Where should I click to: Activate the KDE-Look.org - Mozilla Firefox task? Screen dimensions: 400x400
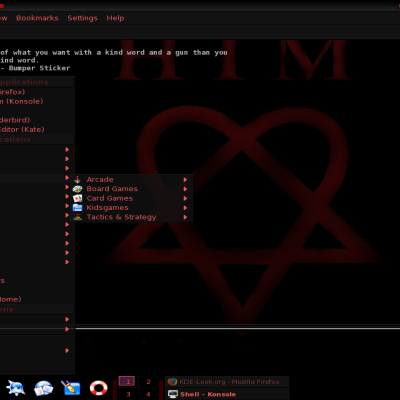(227, 382)
